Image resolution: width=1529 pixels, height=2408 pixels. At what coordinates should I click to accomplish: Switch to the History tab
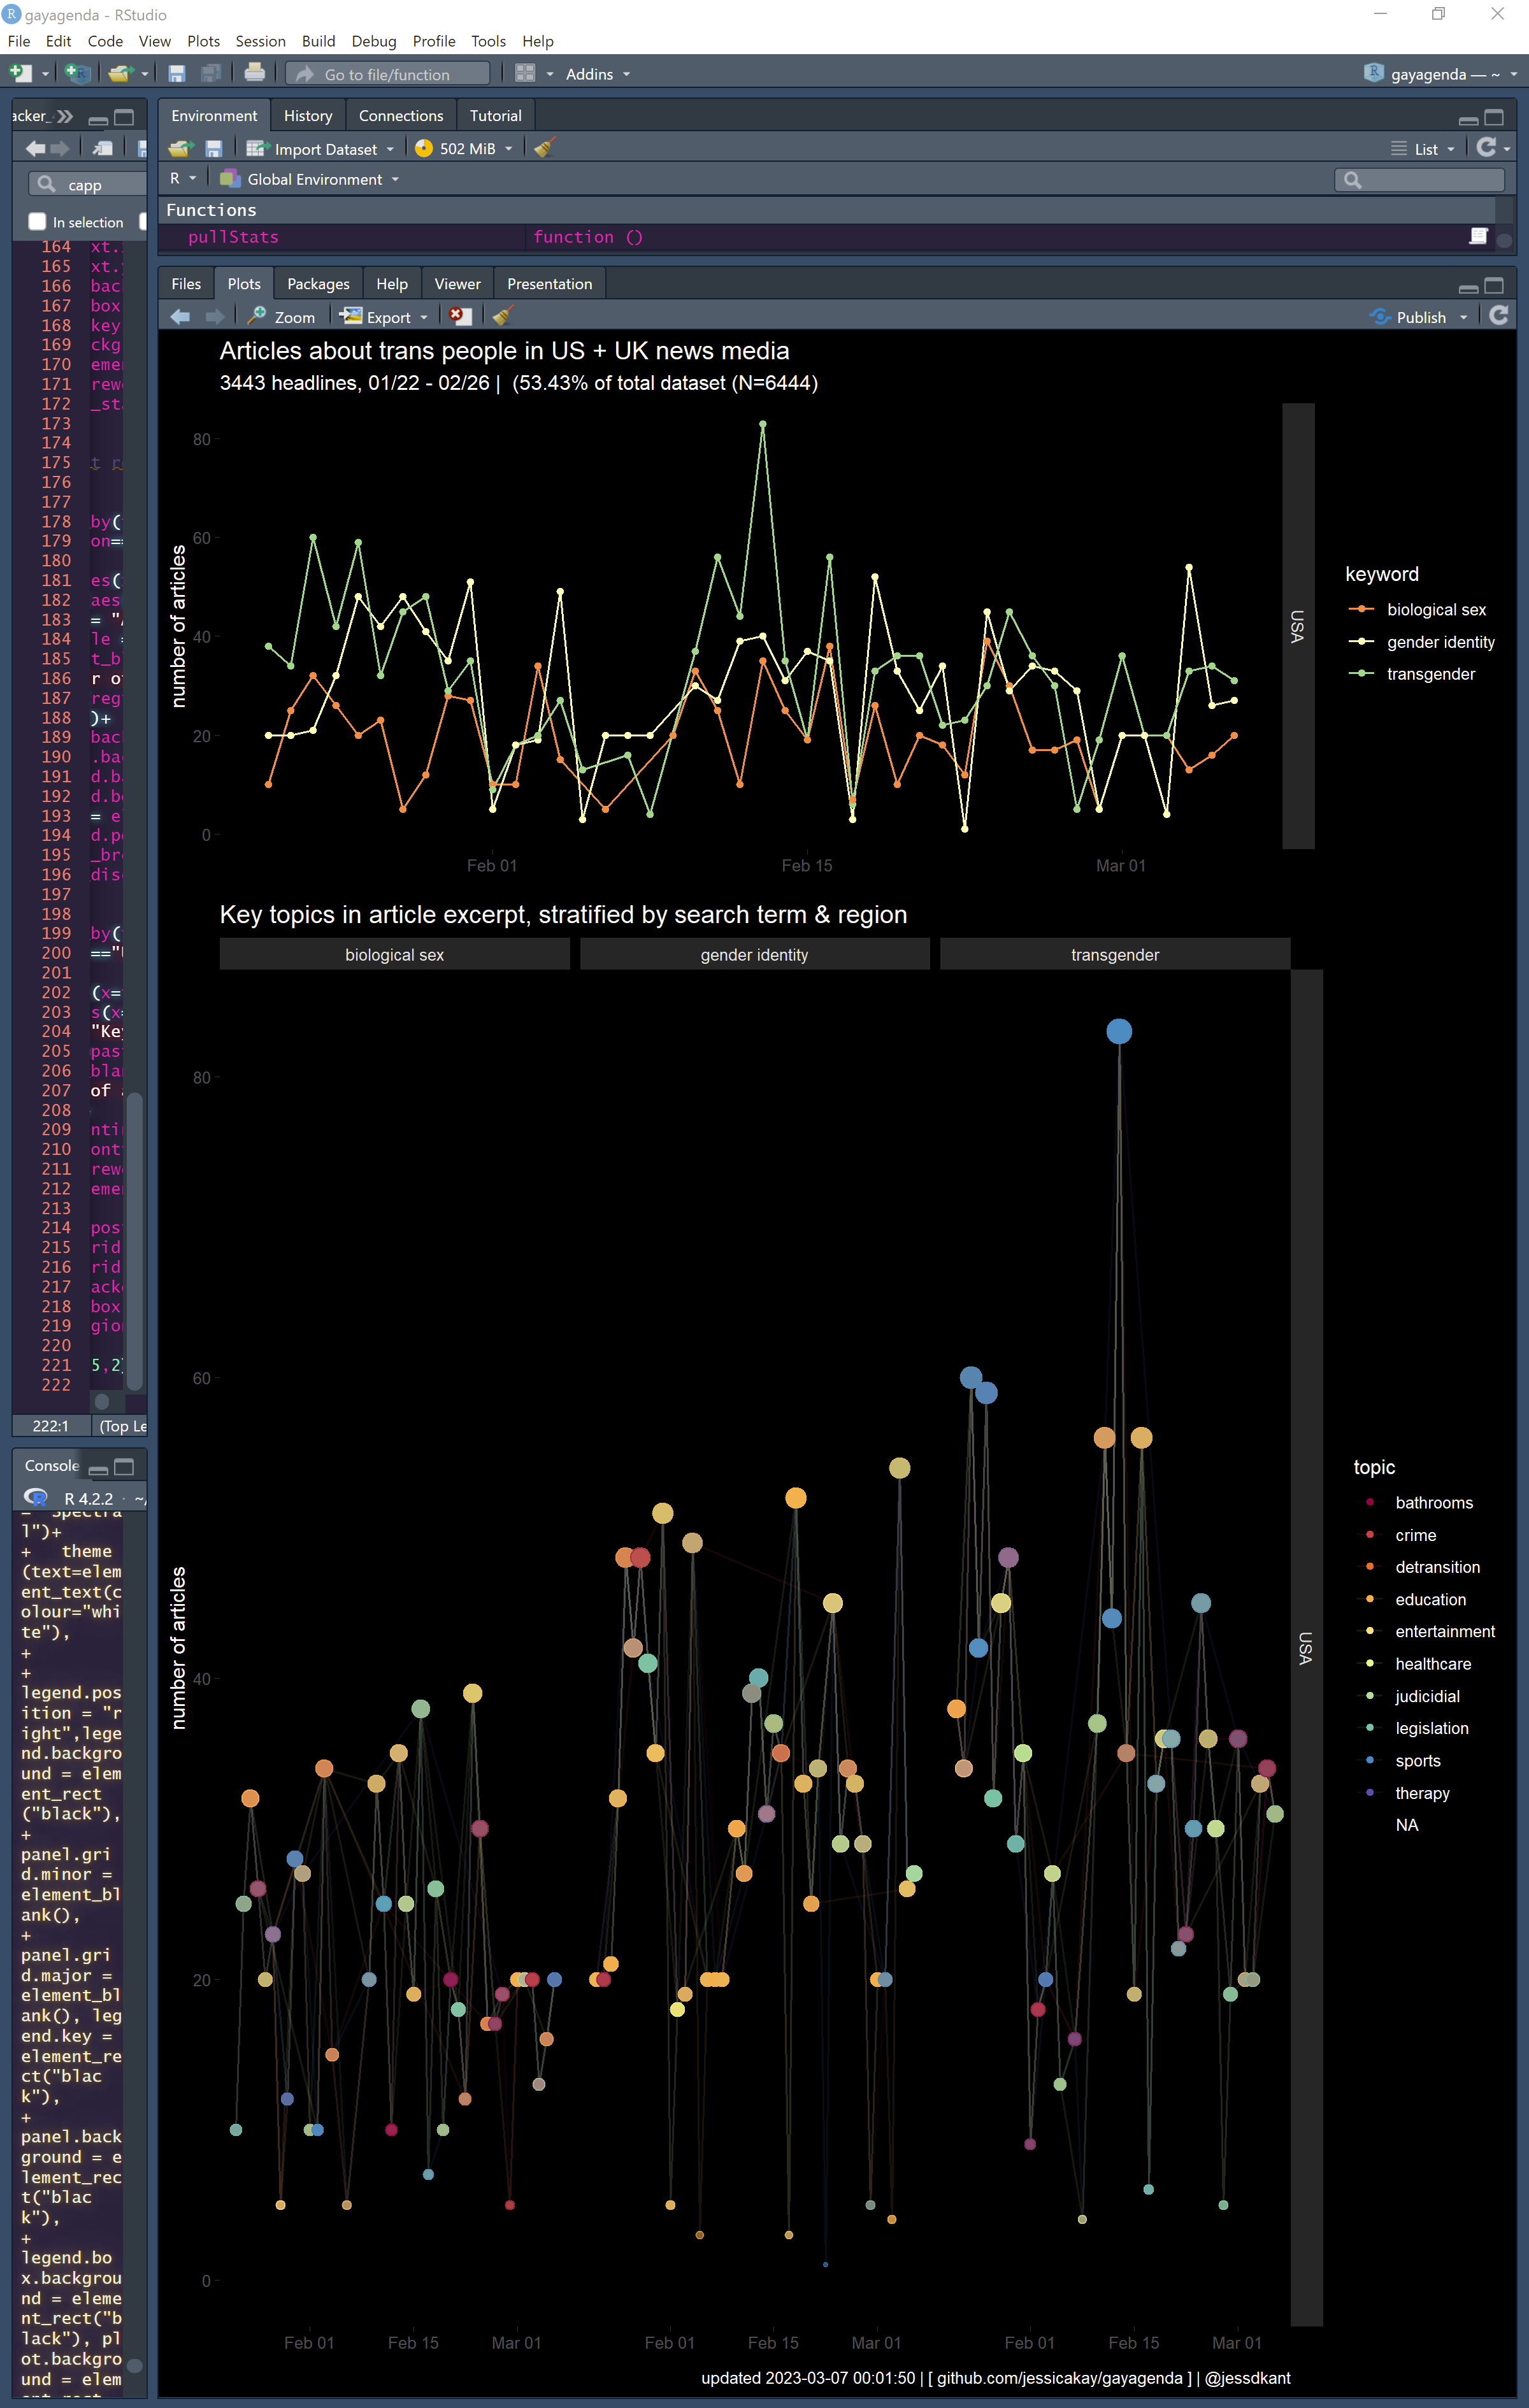[x=307, y=116]
